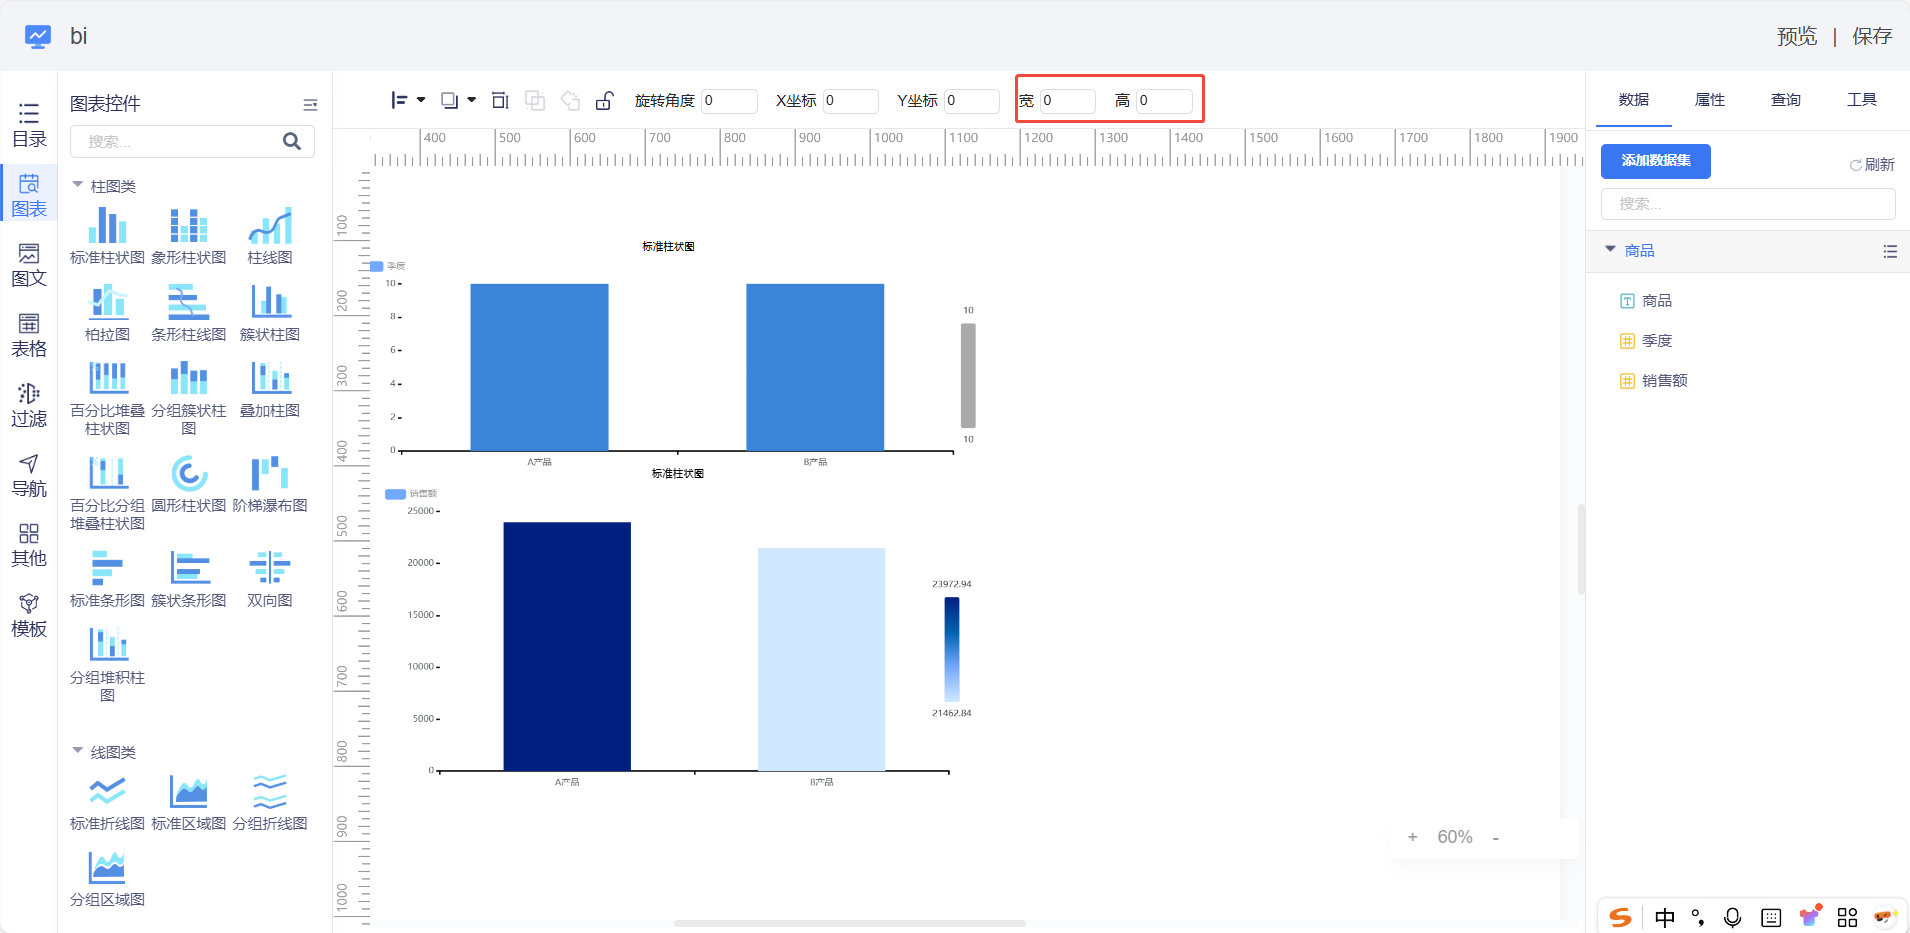Click the search magnifier in 图表控件

pos(291,142)
